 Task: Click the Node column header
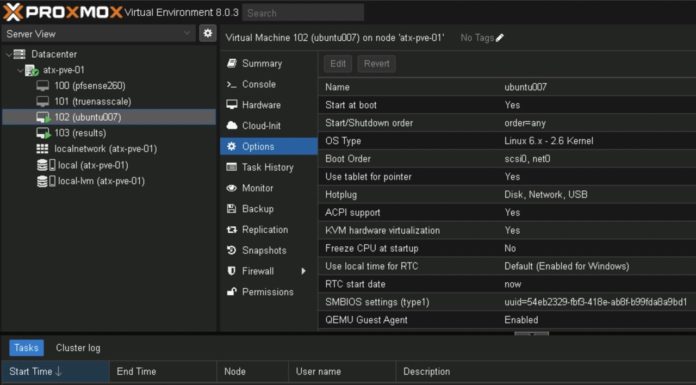253,372
